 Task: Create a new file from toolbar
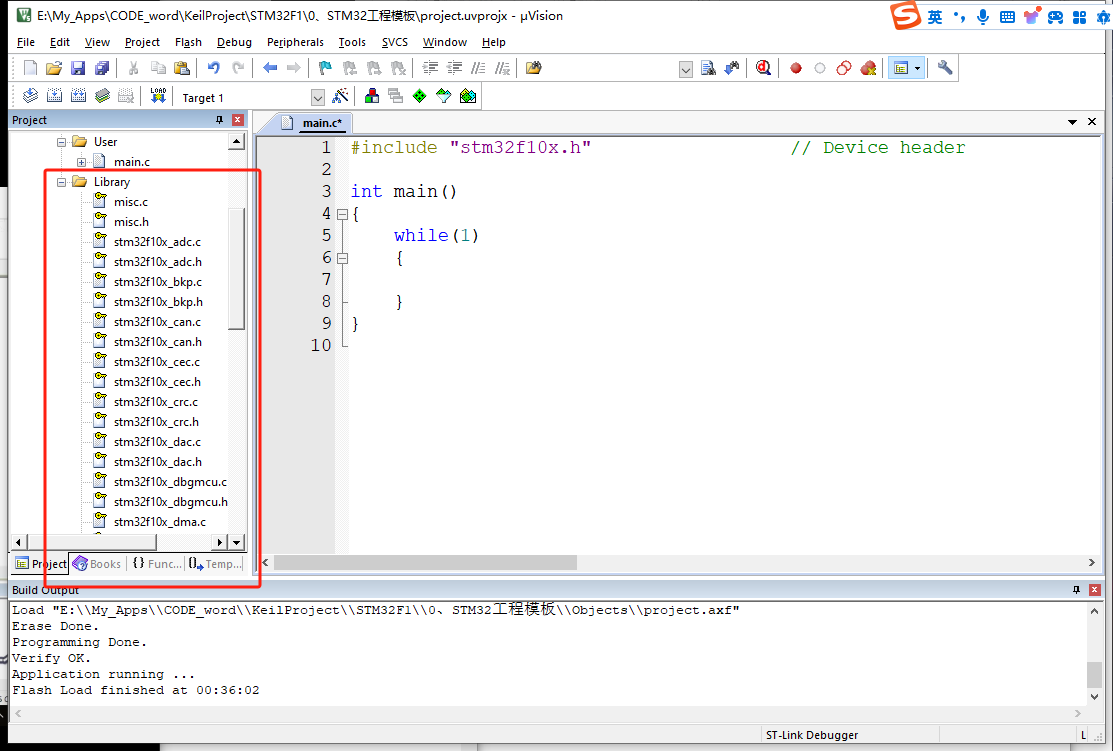pyautogui.click(x=30, y=68)
